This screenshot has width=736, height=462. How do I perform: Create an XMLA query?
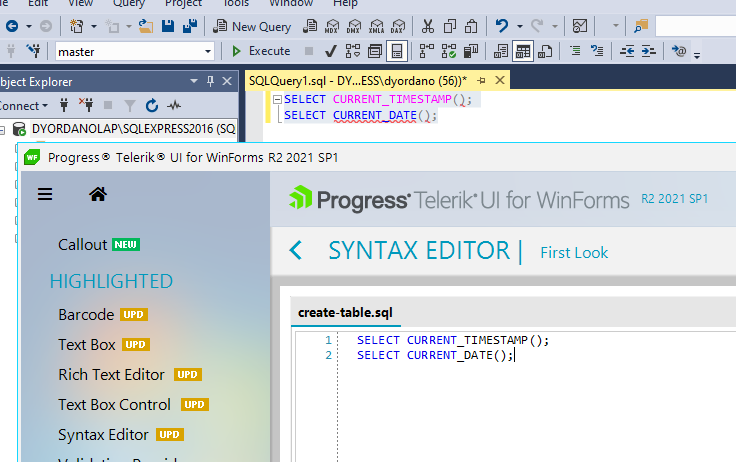tap(376, 26)
